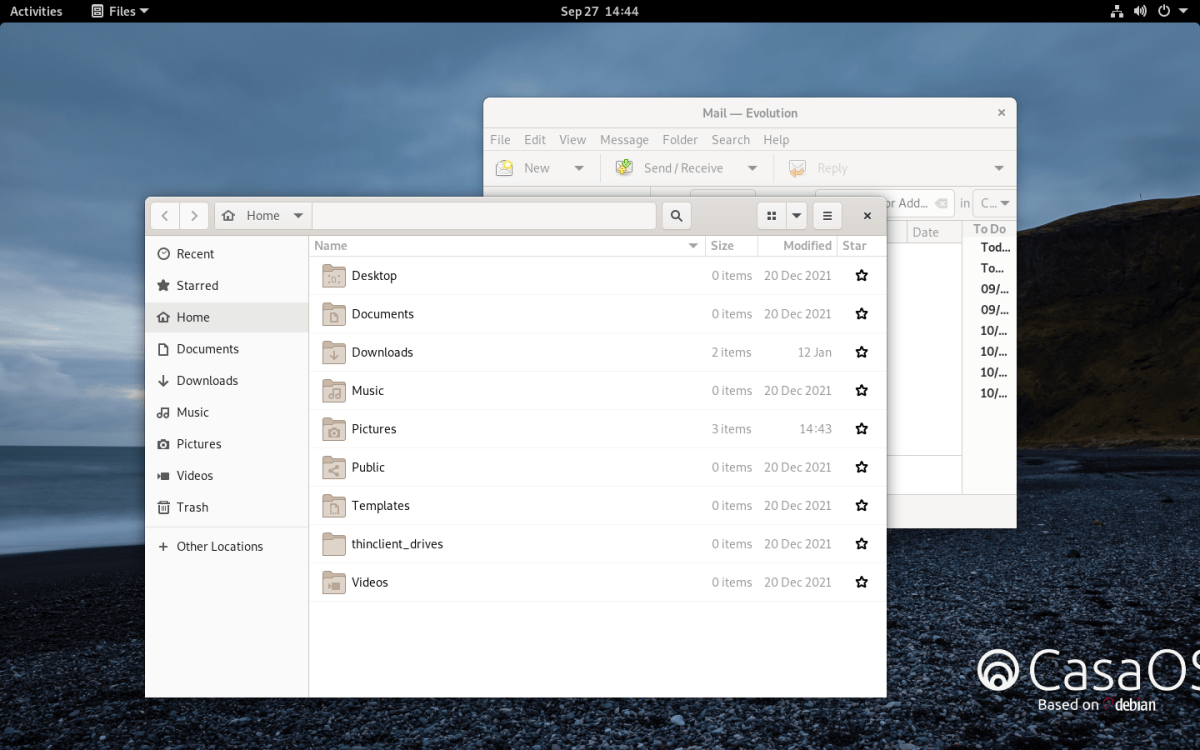Open the search scope dropdown in Evolution
The width and height of the screenshot is (1200, 750).
995,203
